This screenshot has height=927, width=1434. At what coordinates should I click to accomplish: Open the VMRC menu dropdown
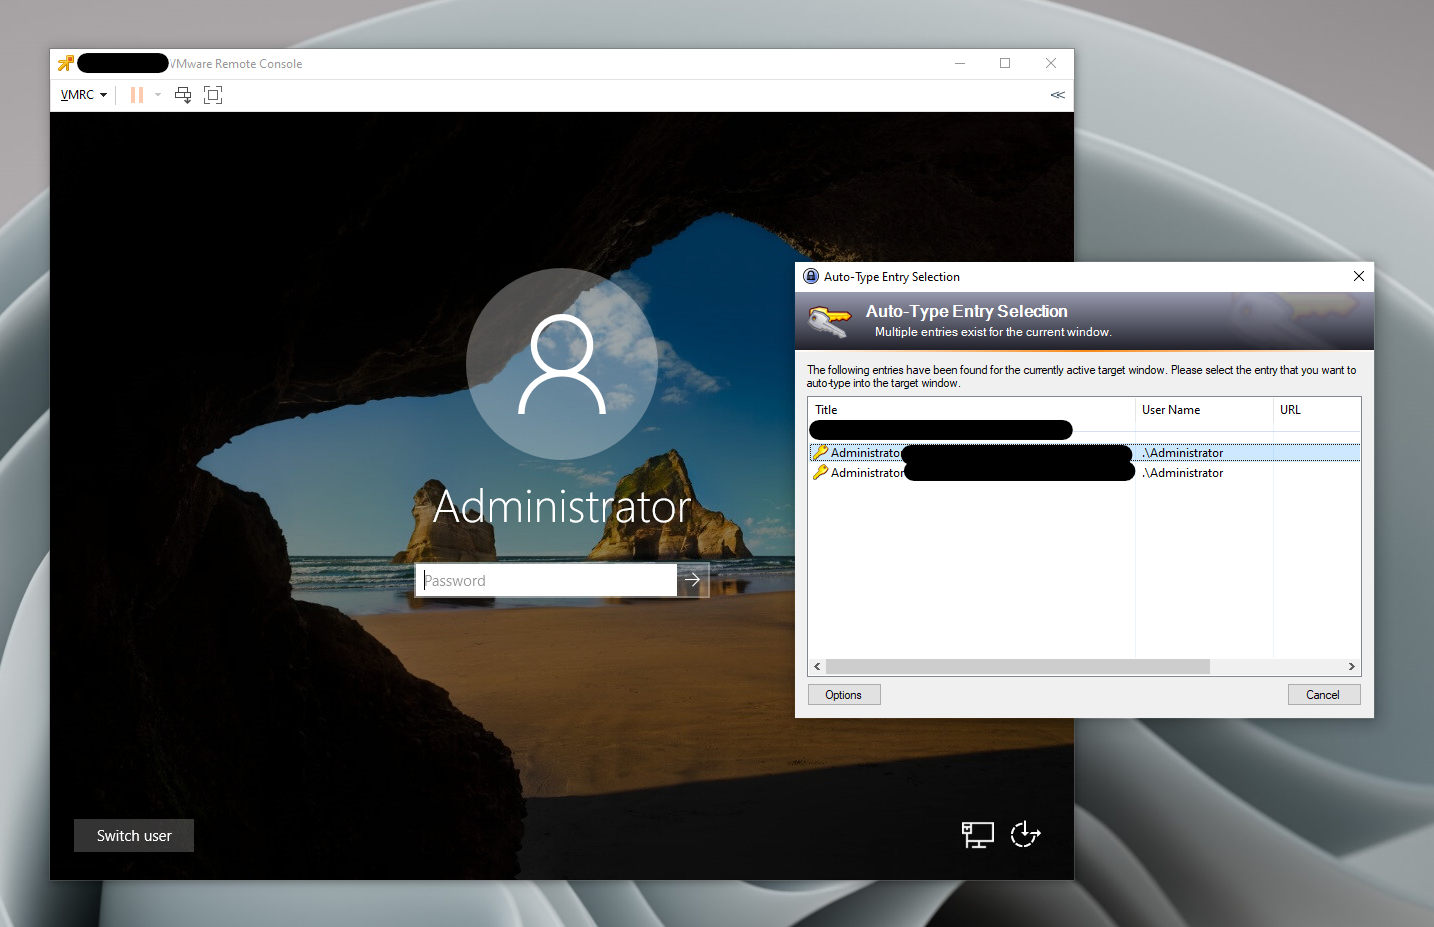(83, 95)
